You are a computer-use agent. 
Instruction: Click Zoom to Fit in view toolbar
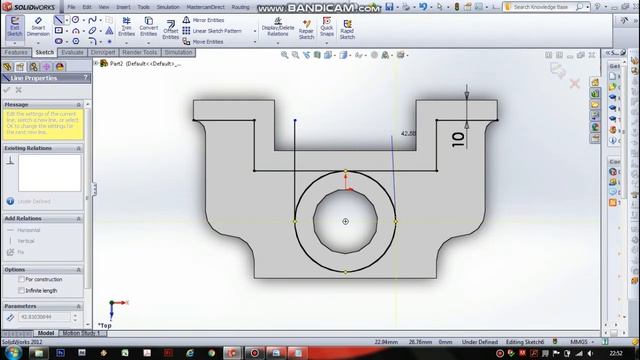pos(284,55)
